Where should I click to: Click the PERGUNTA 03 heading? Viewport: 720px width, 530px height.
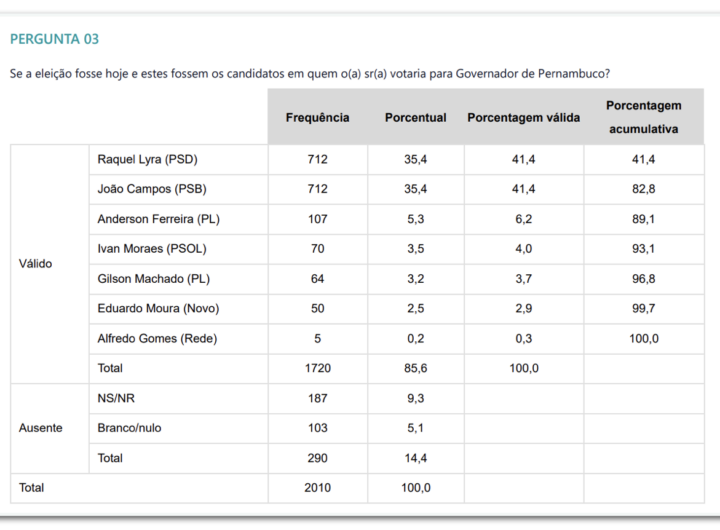(54, 39)
